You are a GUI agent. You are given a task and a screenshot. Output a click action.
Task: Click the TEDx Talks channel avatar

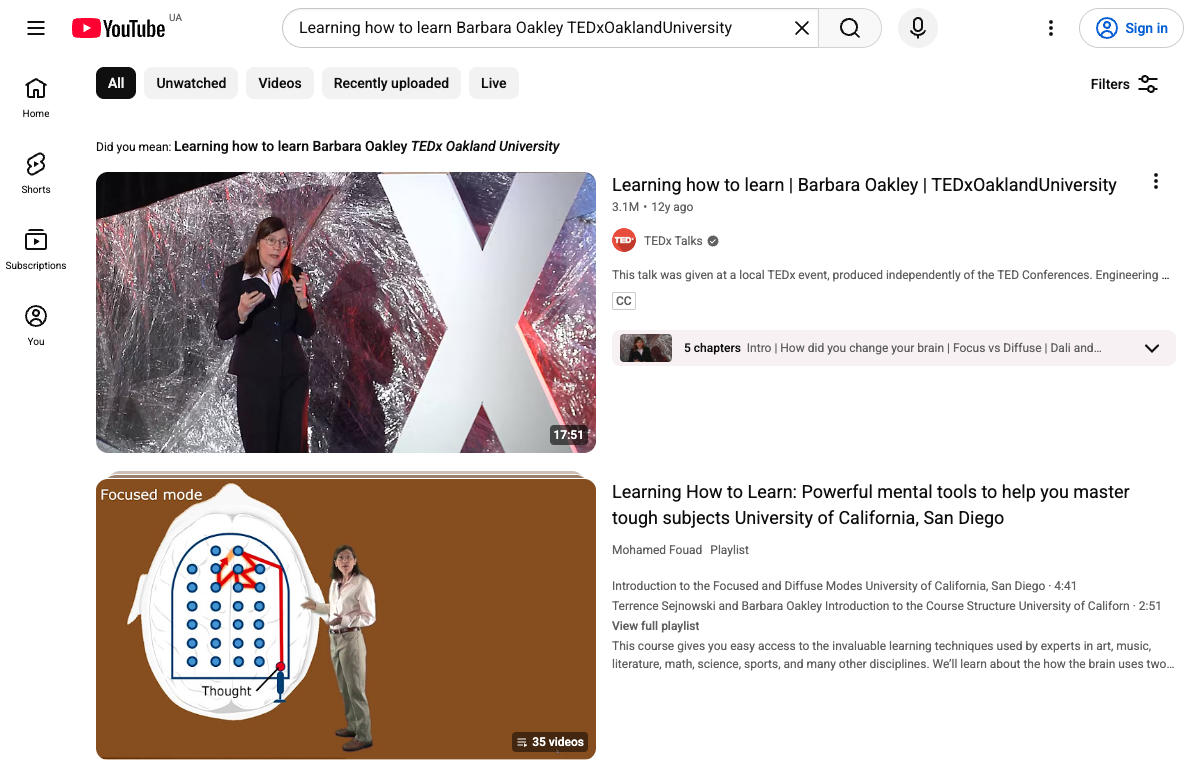[x=624, y=240]
